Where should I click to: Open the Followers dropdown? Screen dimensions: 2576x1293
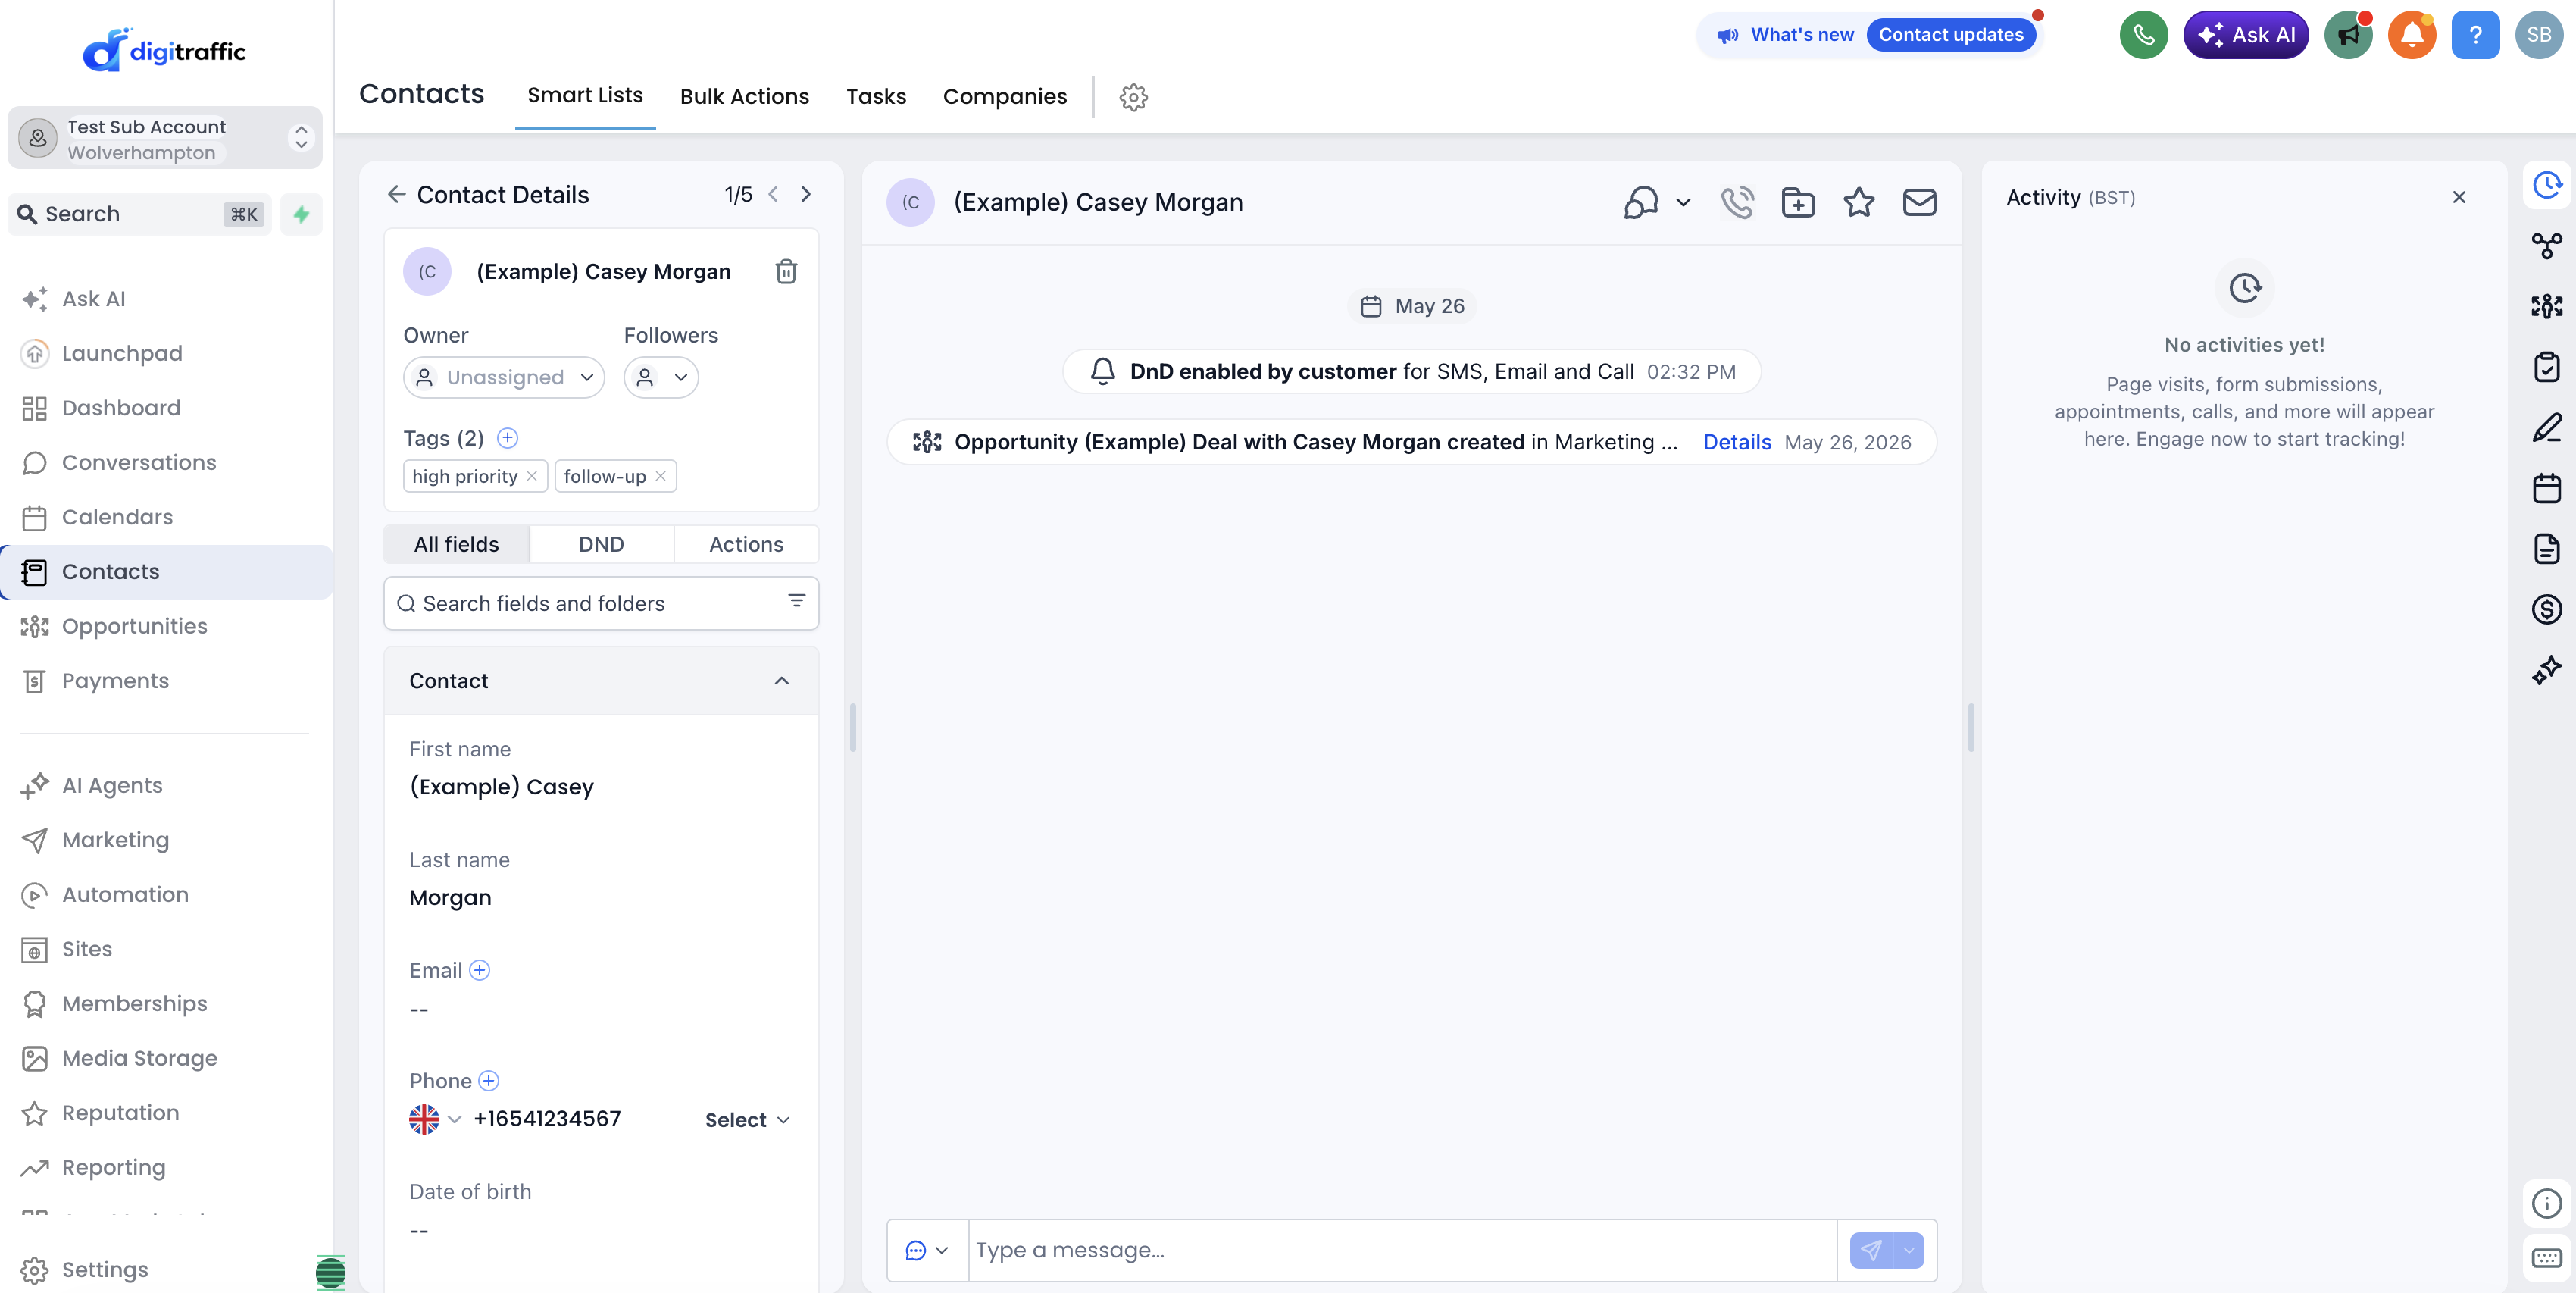tap(661, 377)
